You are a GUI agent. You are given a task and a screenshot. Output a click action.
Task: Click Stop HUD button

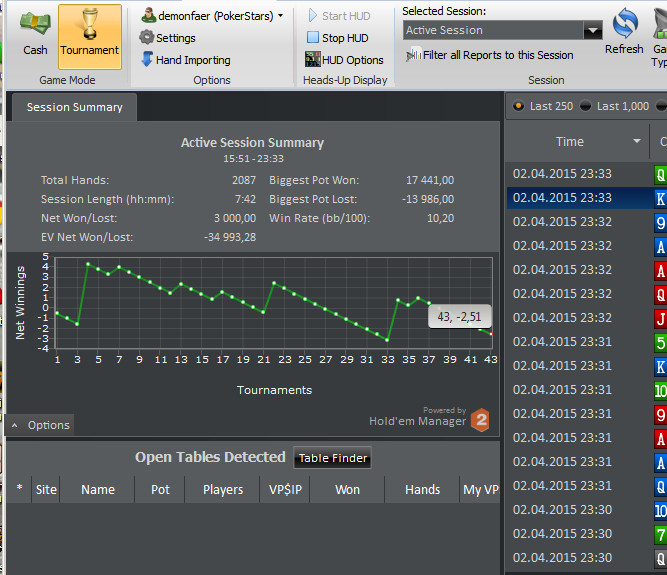(x=338, y=38)
